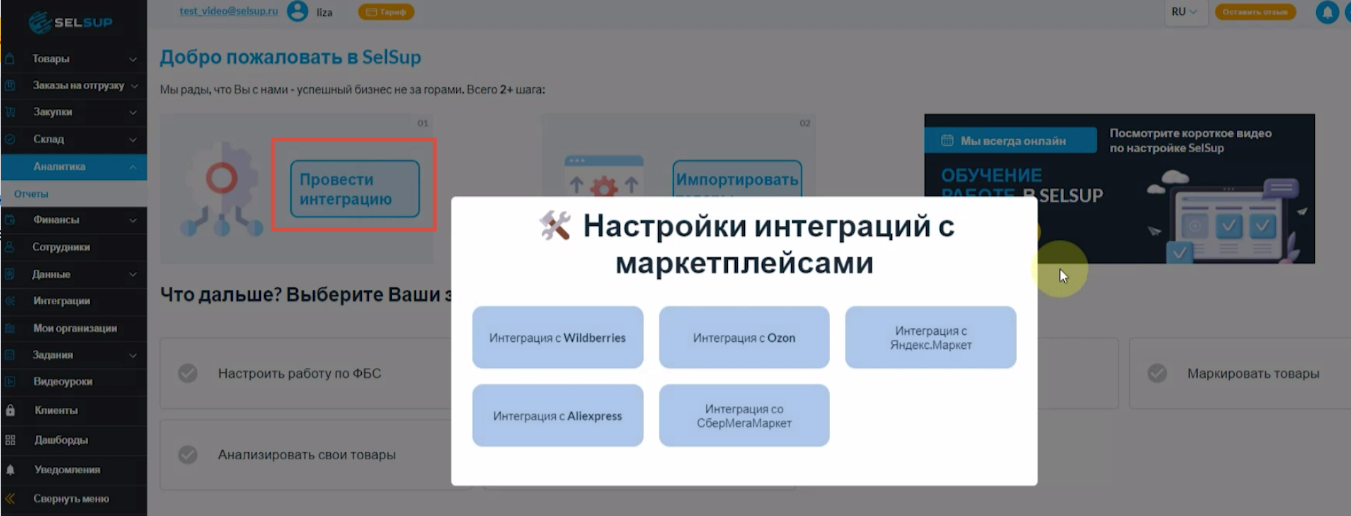The height and width of the screenshot is (516, 1351).
Task: Click the Оставить отзыв button
Action: point(1255,12)
